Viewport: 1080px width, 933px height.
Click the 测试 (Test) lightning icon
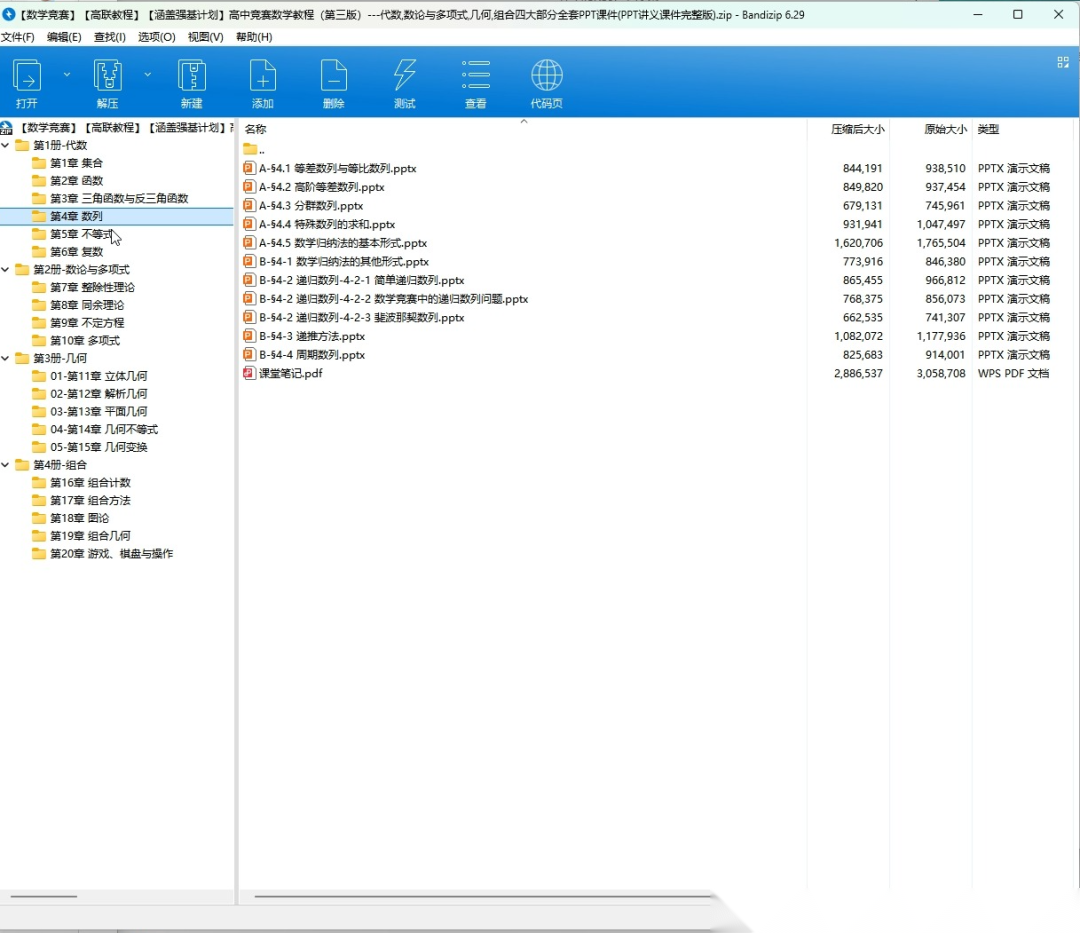[405, 77]
